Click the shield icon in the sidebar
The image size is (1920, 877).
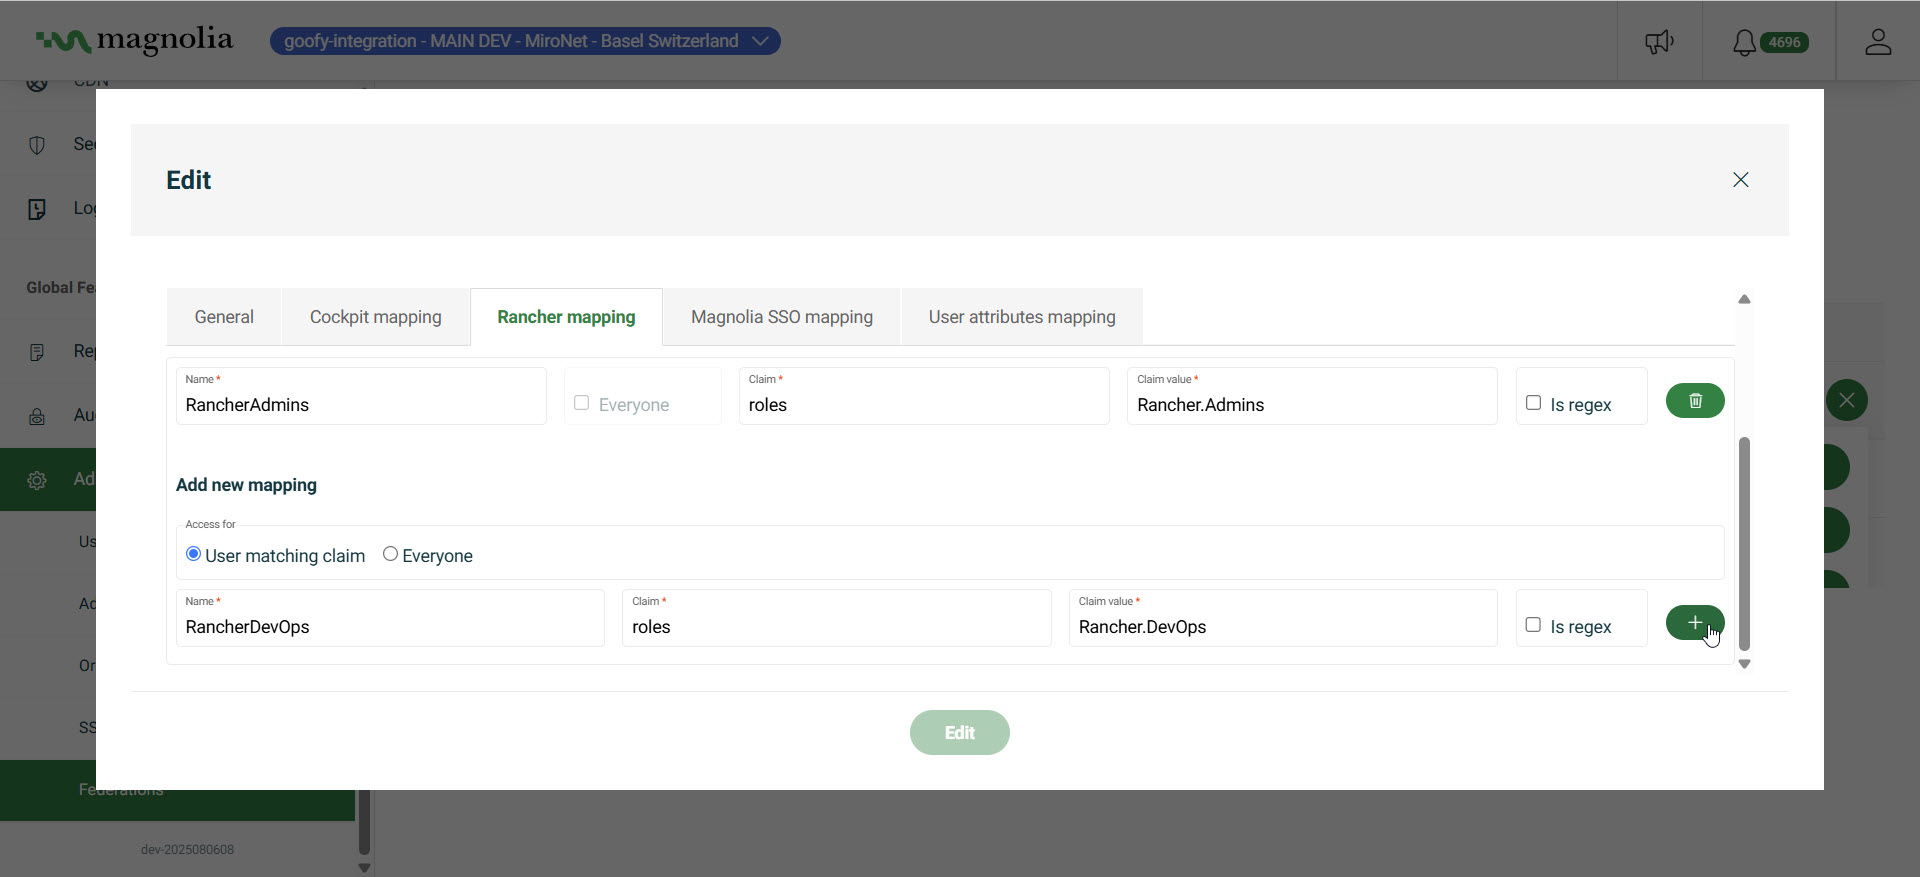click(37, 145)
